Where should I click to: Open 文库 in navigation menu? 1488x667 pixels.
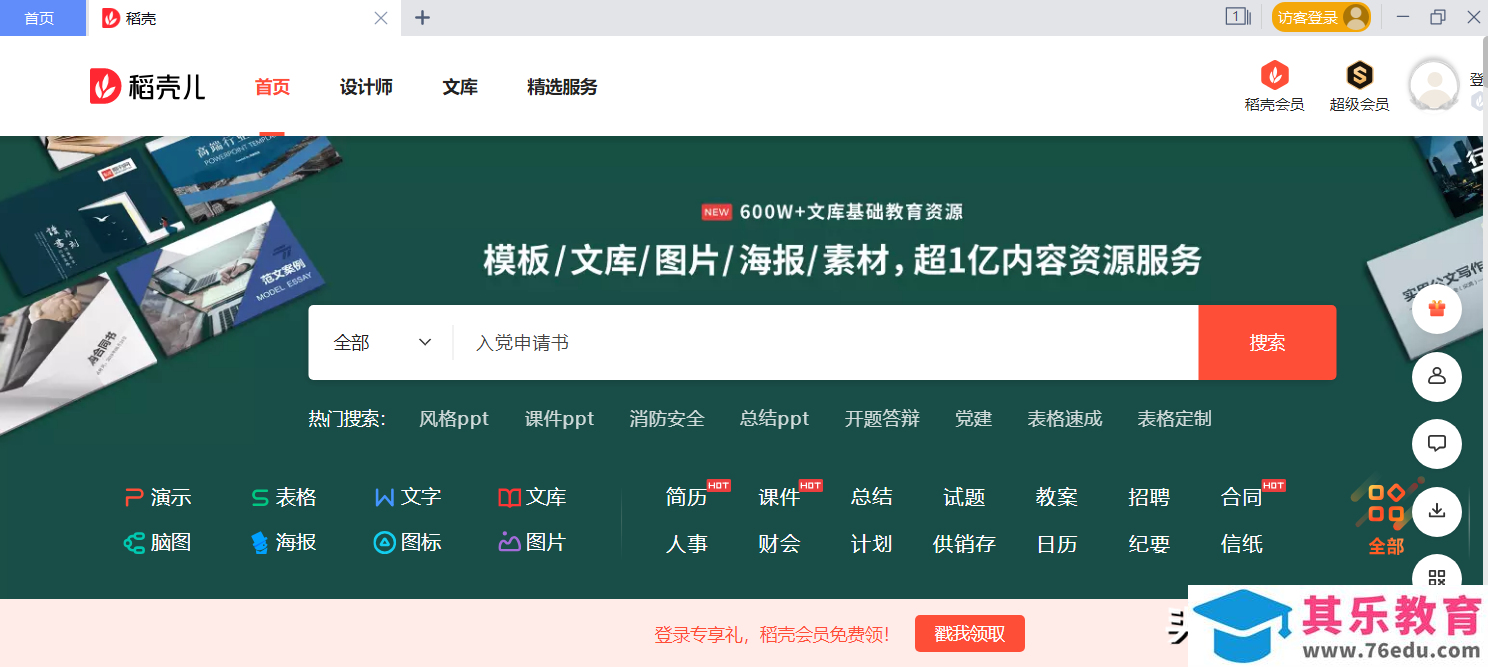460,87
